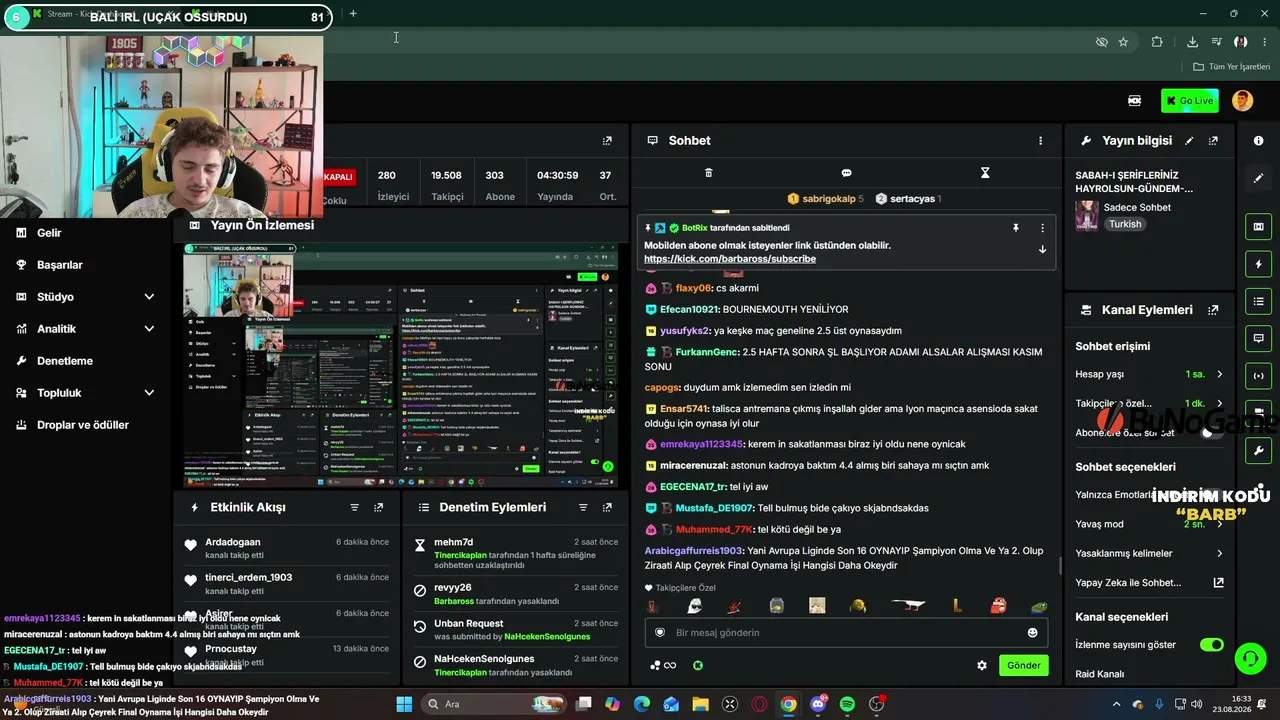
Task: Click Unban Request entry in Denetim Eylemleri
Action: click(x=469, y=623)
